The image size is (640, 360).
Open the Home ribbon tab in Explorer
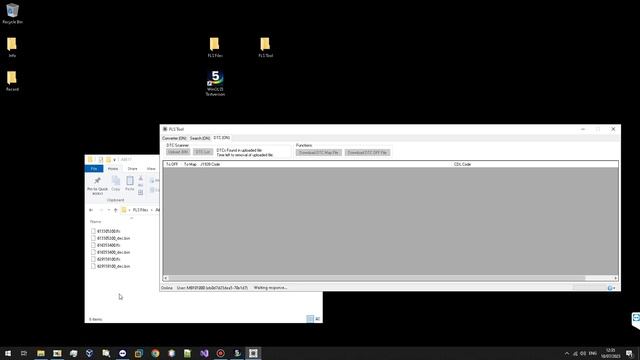pyautogui.click(x=113, y=169)
